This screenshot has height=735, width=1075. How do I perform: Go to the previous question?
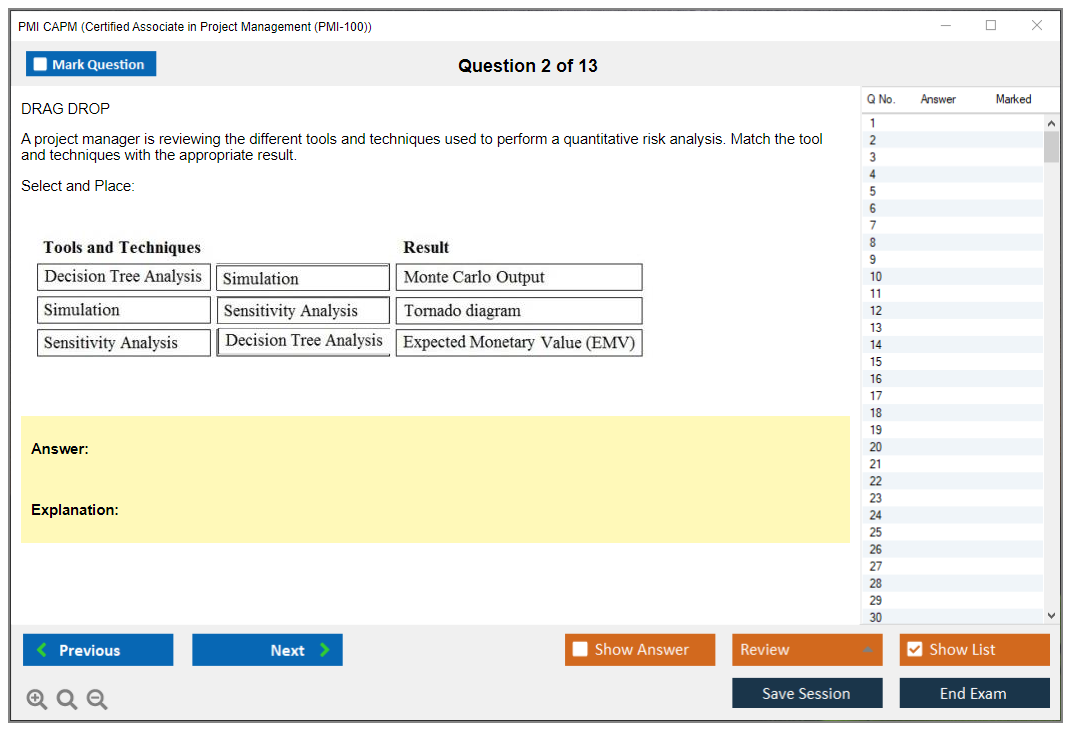98,650
